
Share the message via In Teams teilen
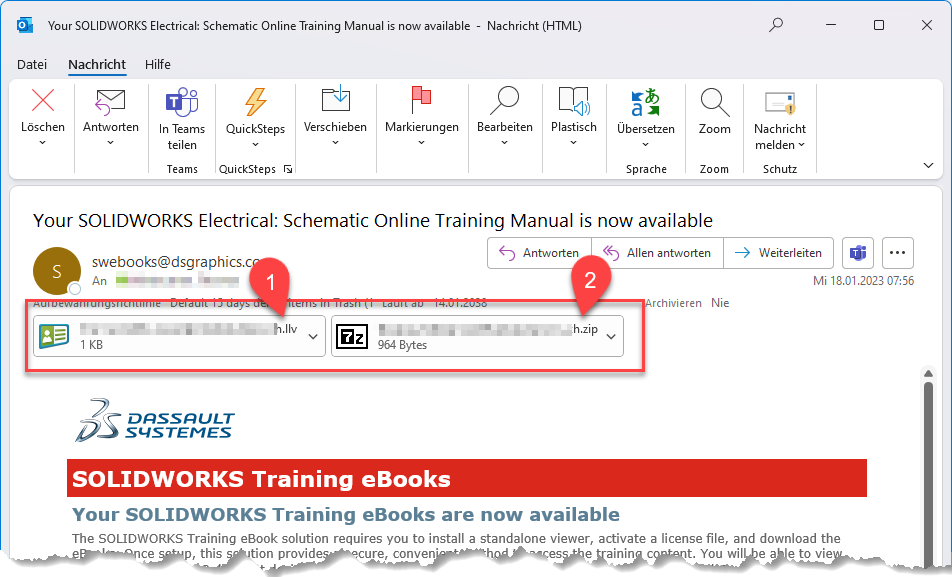coord(182,101)
